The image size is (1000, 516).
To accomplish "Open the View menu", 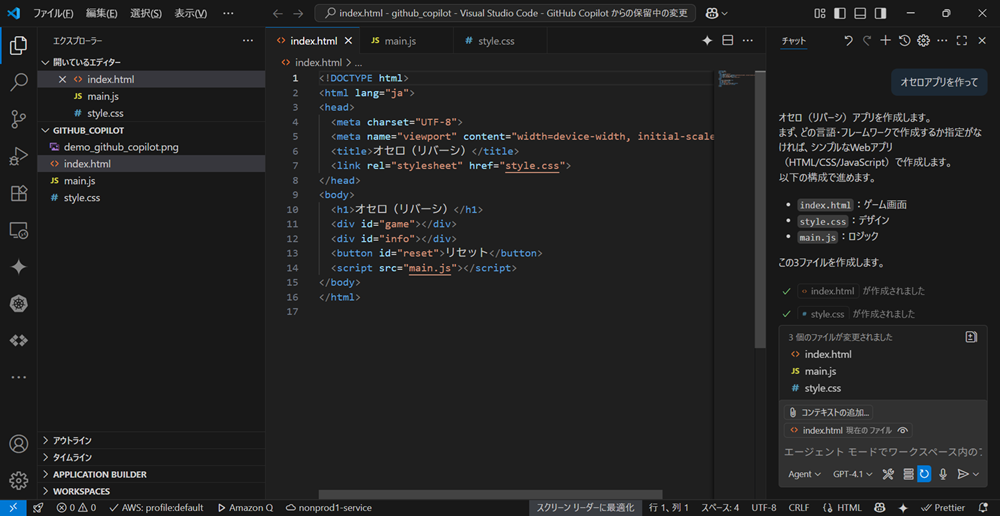I will (x=190, y=13).
